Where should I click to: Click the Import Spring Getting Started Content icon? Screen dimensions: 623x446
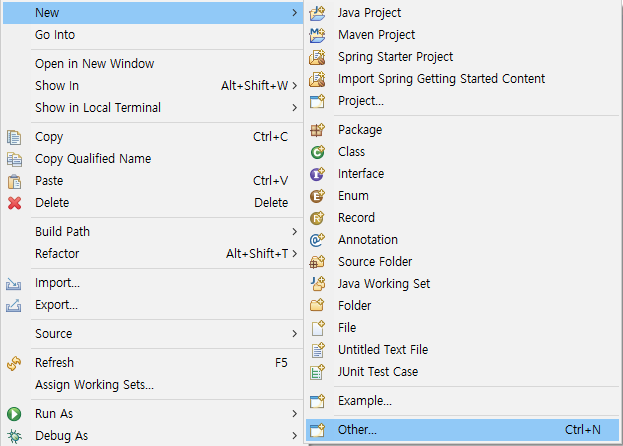click(x=317, y=79)
